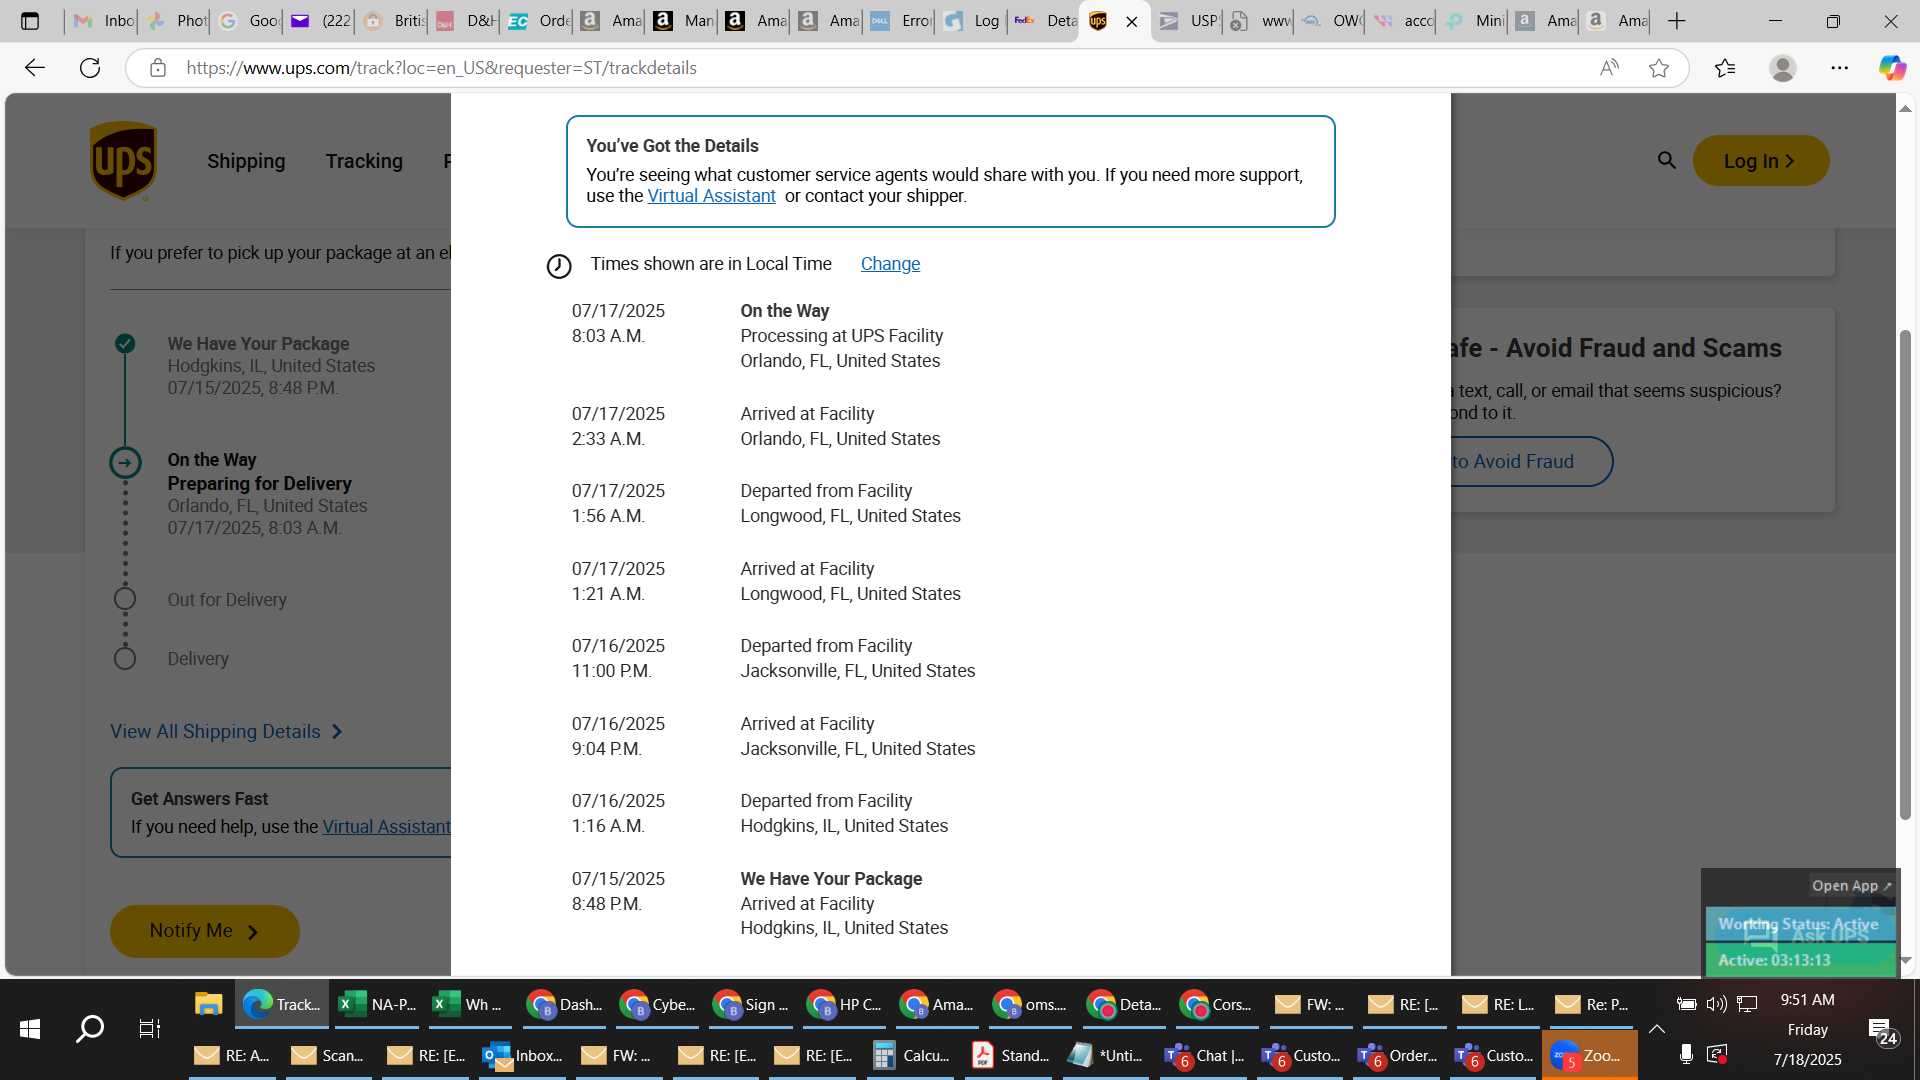Click the We Have Your Package checkmark
This screenshot has height=1080, width=1920.
tap(125, 344)
